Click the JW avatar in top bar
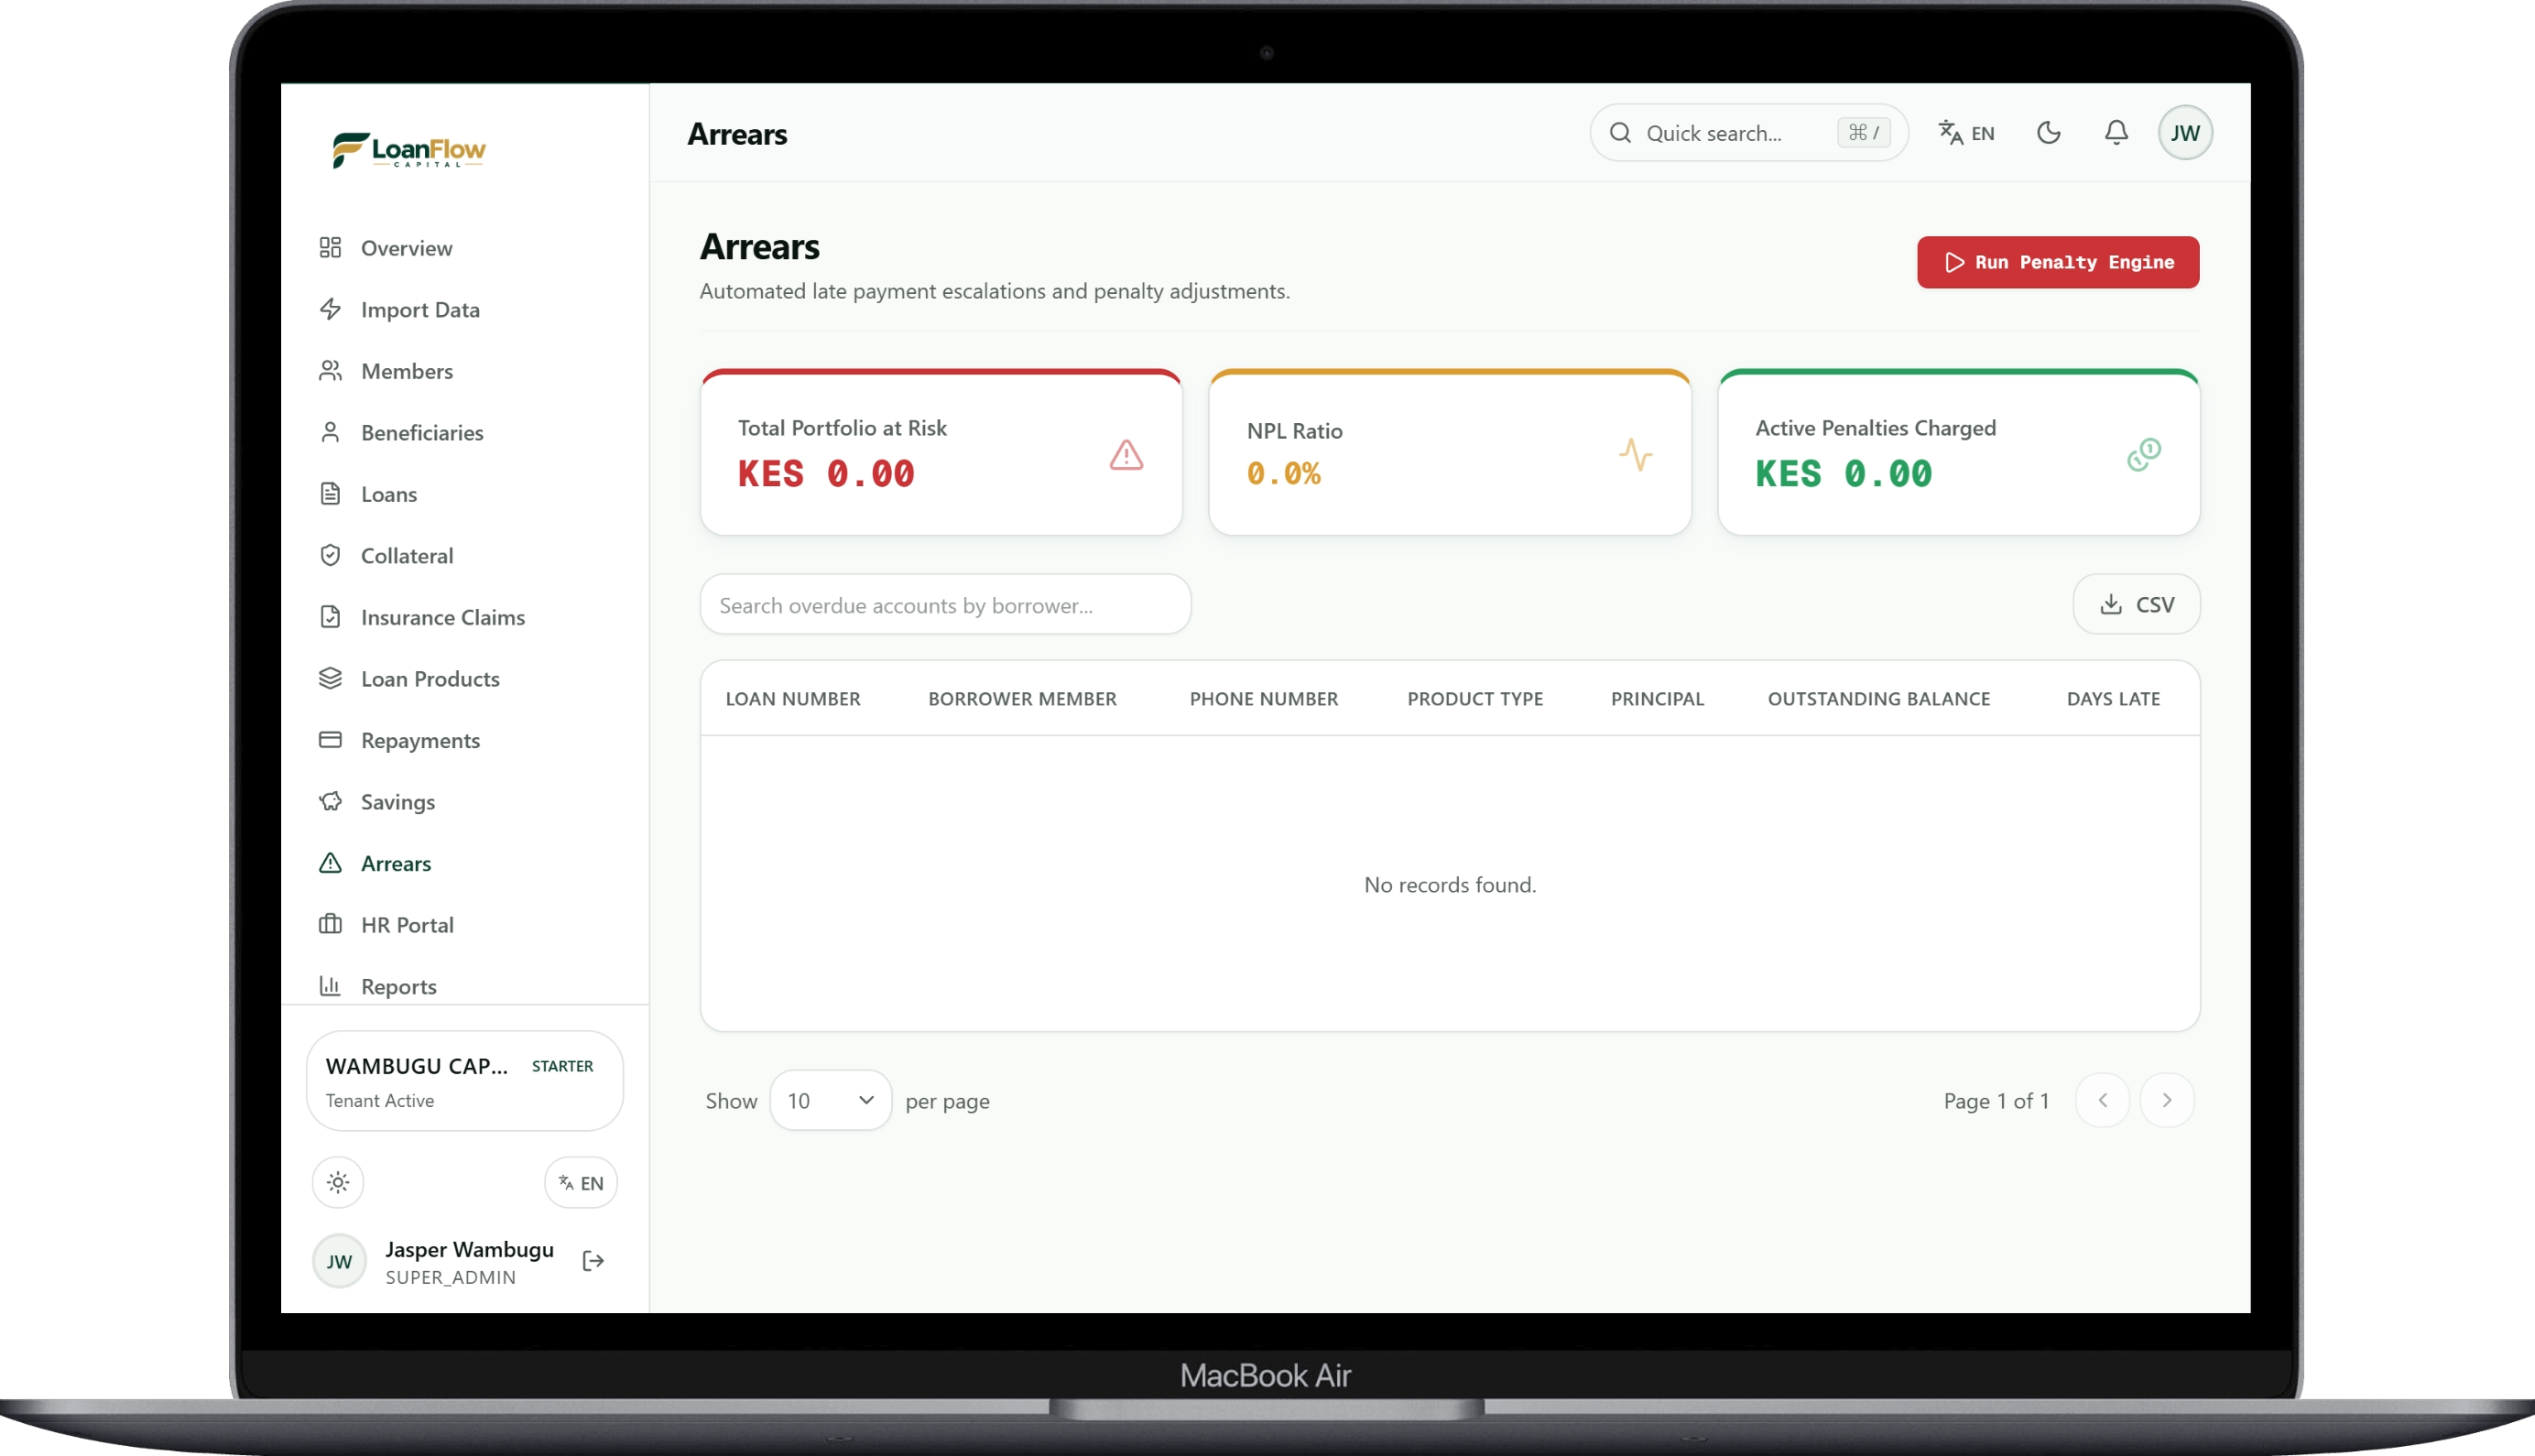This screenshot has width=2535, height=1456. coord(2185,133)
